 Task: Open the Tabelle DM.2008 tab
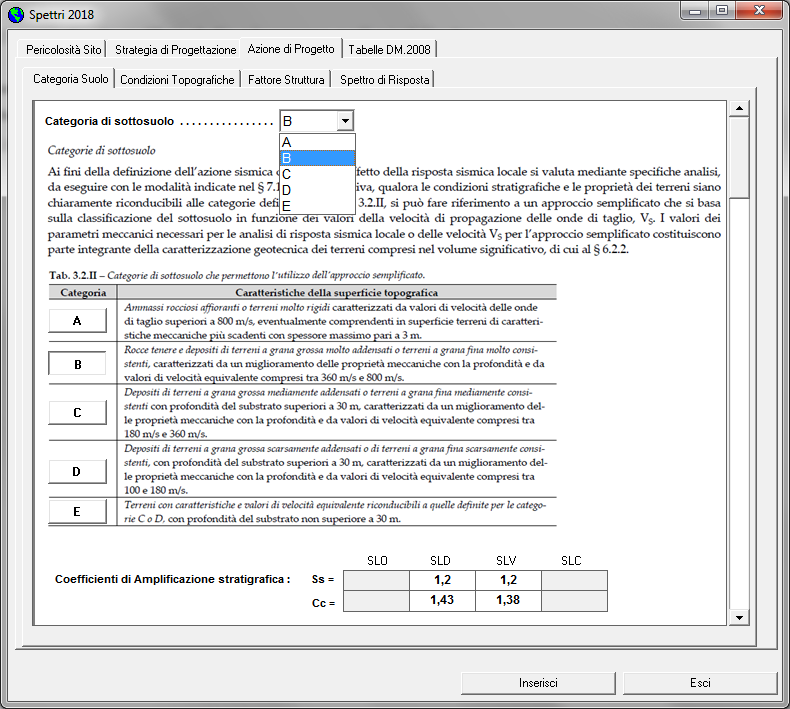389,49
